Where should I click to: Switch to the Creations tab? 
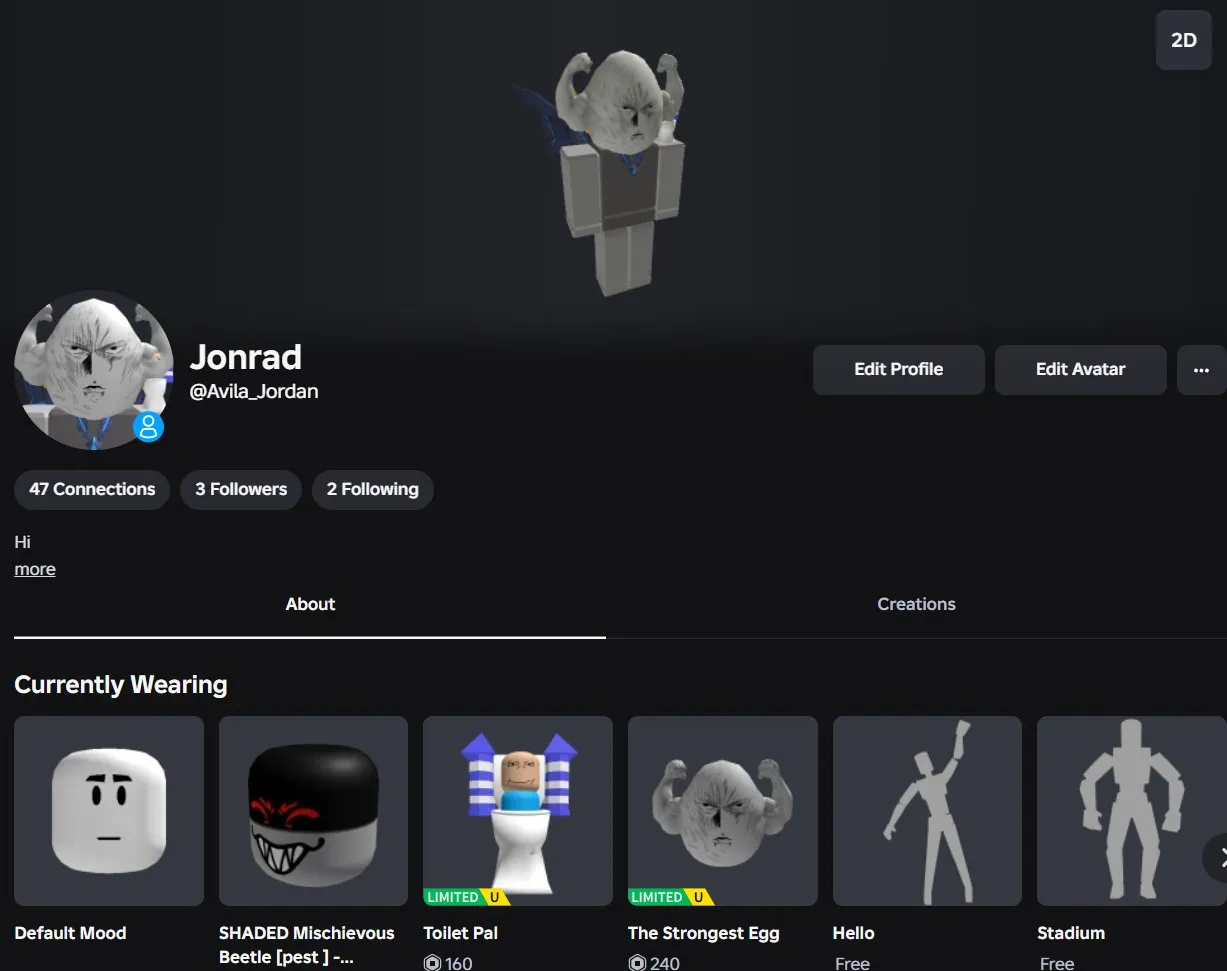coord(916,604)
